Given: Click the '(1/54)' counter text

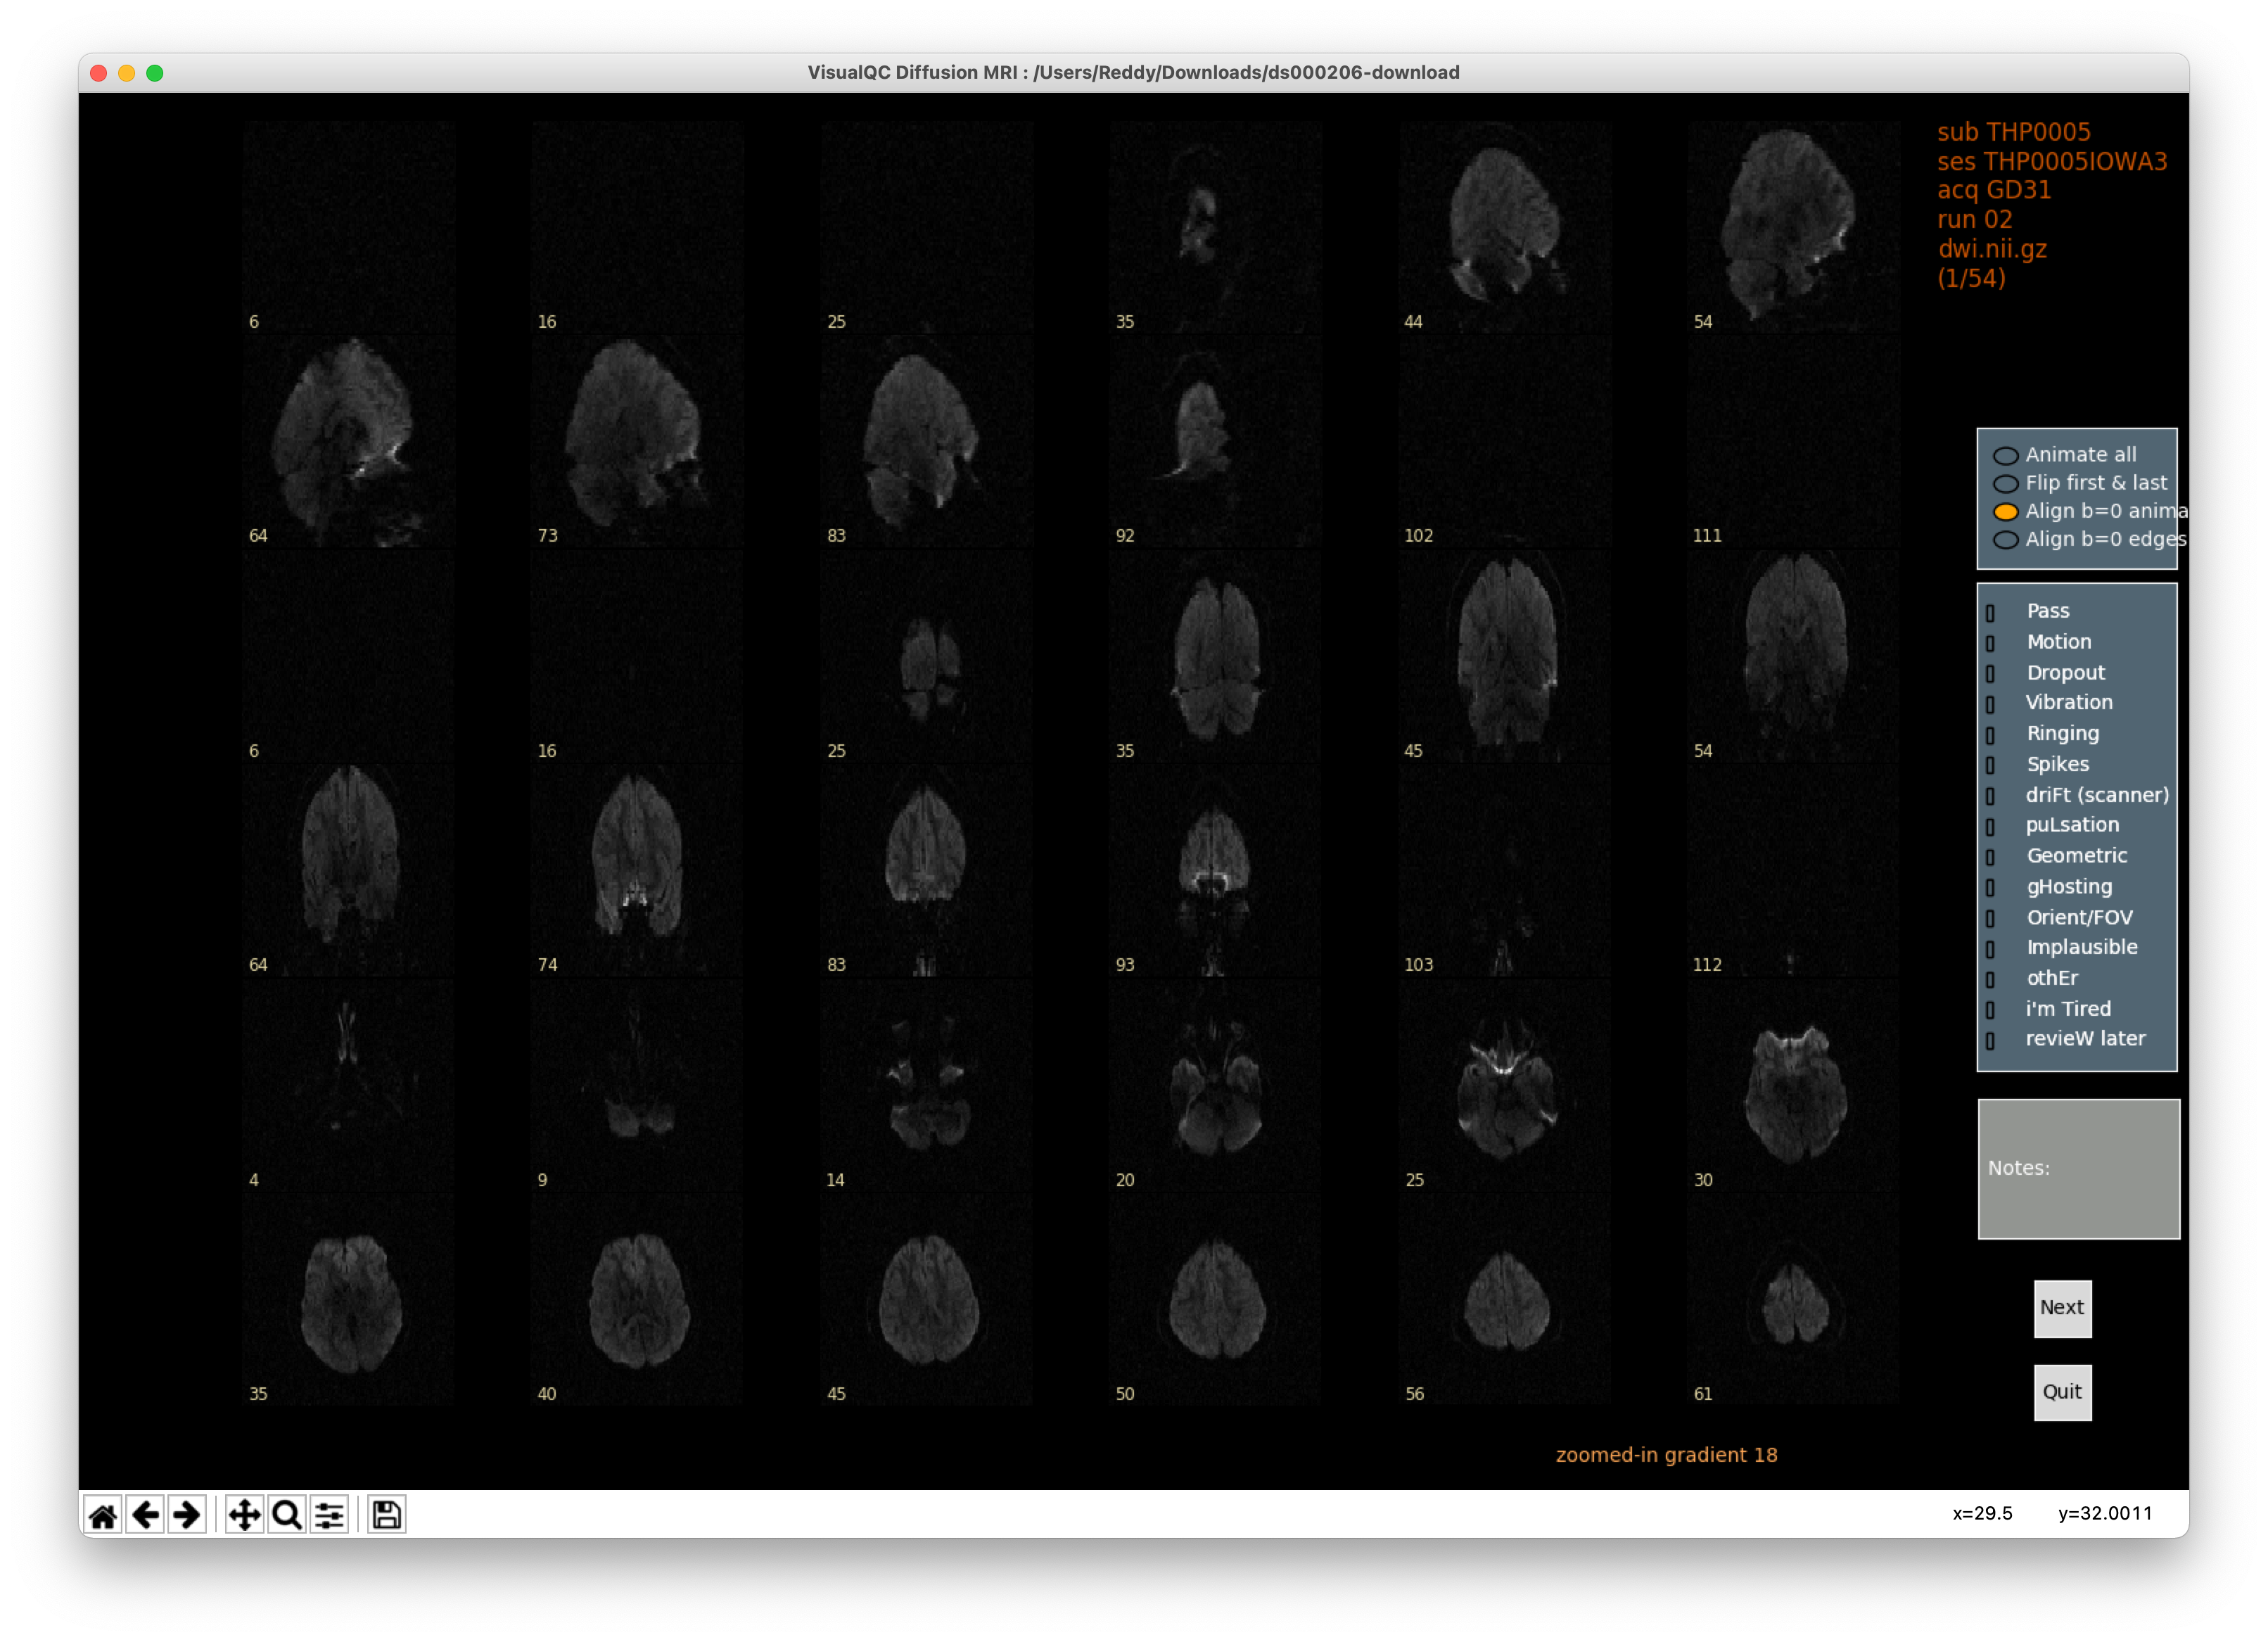Looking at the screenshot, I should tap(1971, 278).
